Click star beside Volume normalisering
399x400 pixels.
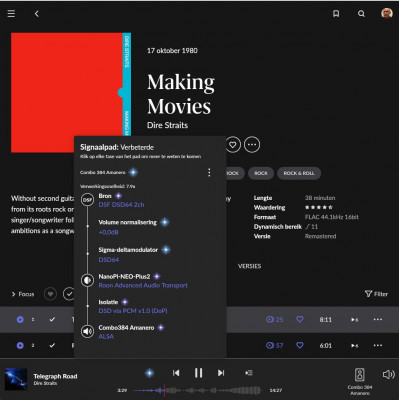[165, 222]
